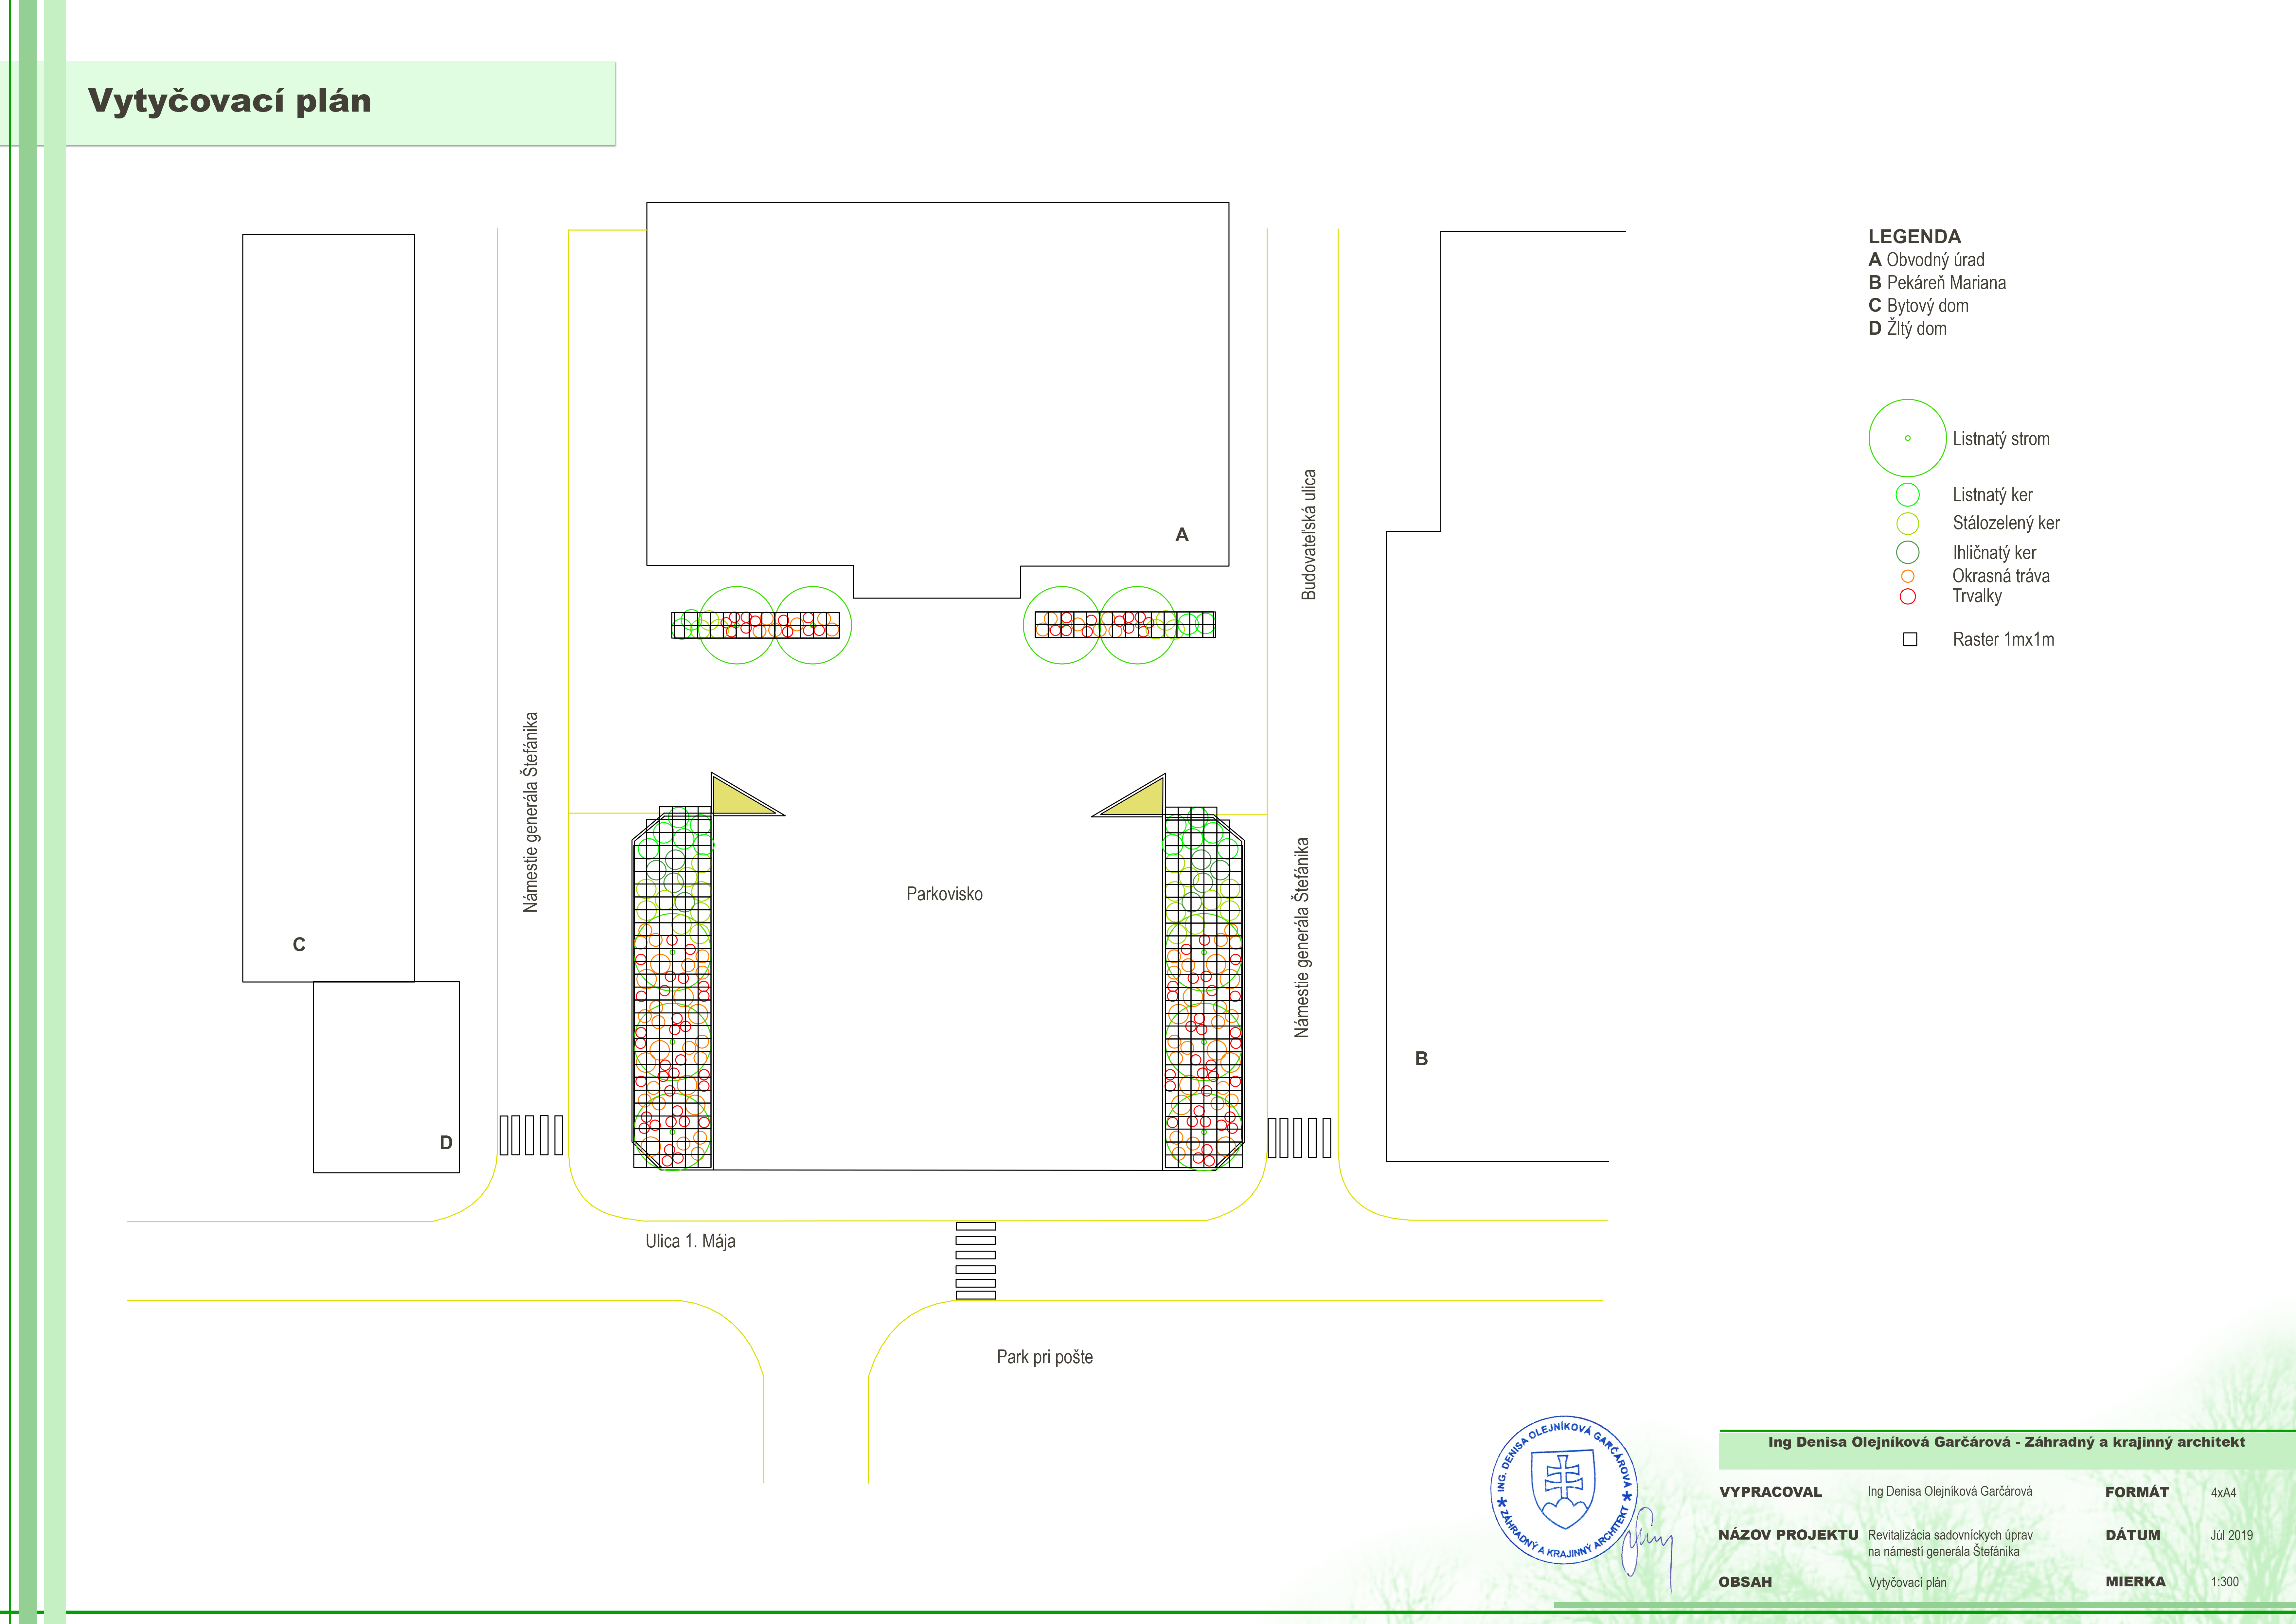Image resolution: width=2296 pixels, height=1624 pixels.
Task: Click the 'Okrasná tráva' legend text
Action: pos(2001,576)
